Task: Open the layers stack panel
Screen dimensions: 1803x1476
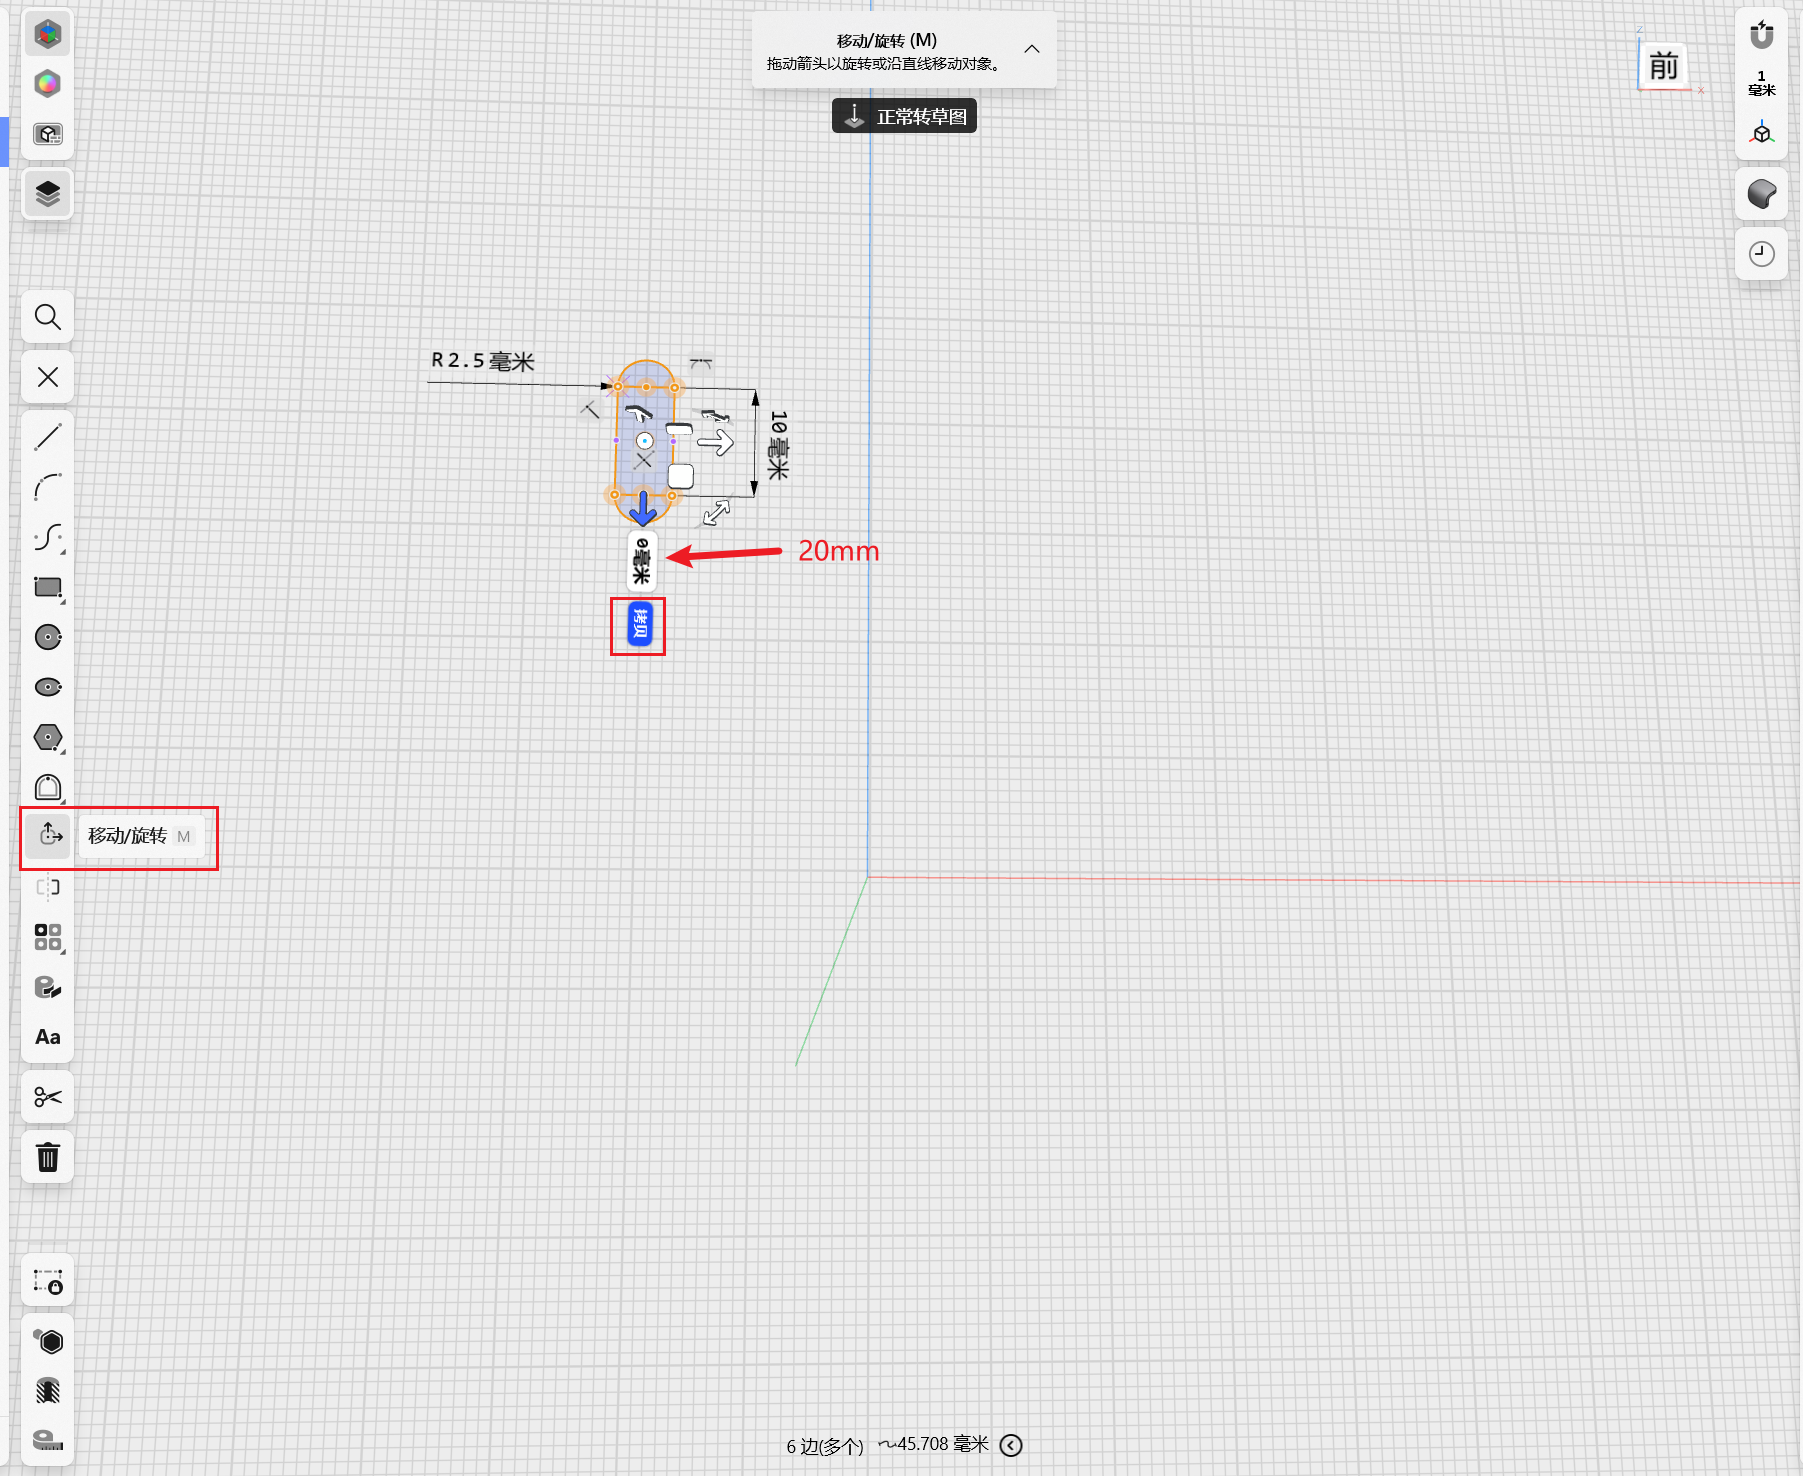Action: tap(47, 193)
